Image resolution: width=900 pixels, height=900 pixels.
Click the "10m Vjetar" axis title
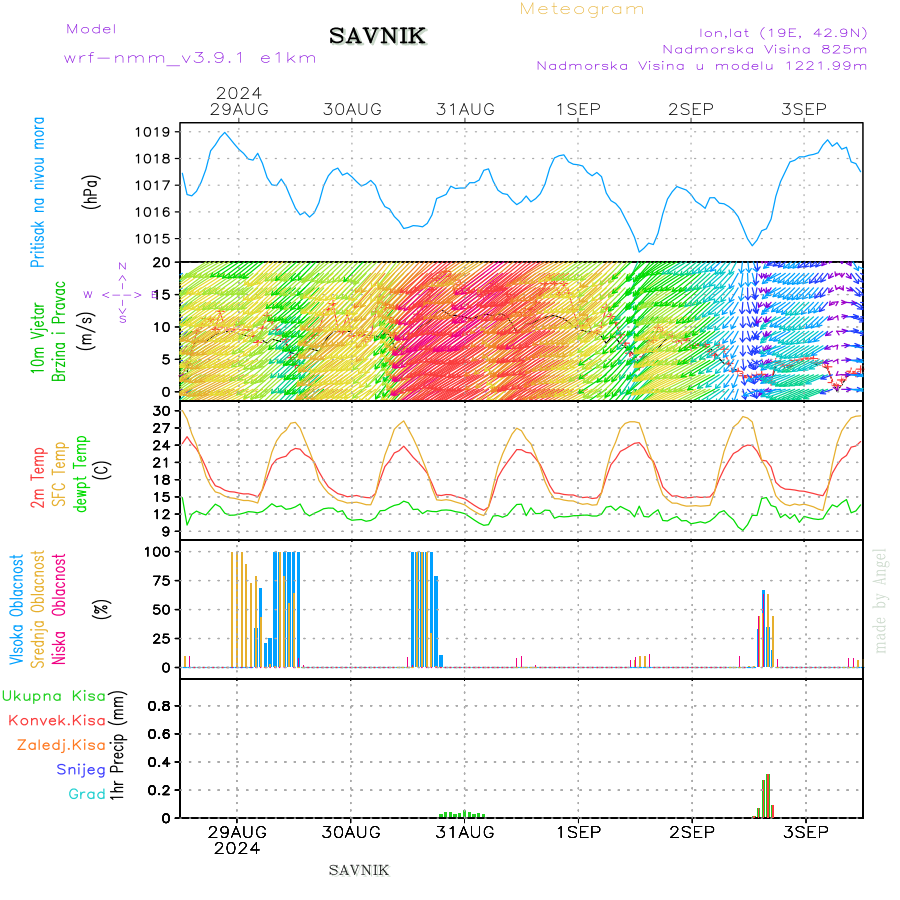(x=37, y=338)
